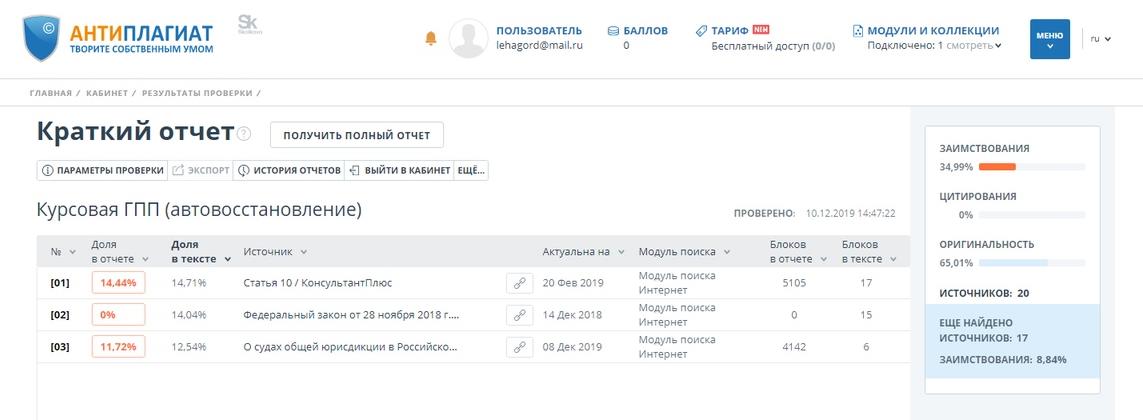This screenshot has height=420, width=1143.
Task: Go to КАБИНЕТ breadcrumb link
Action: coord(106,93)
